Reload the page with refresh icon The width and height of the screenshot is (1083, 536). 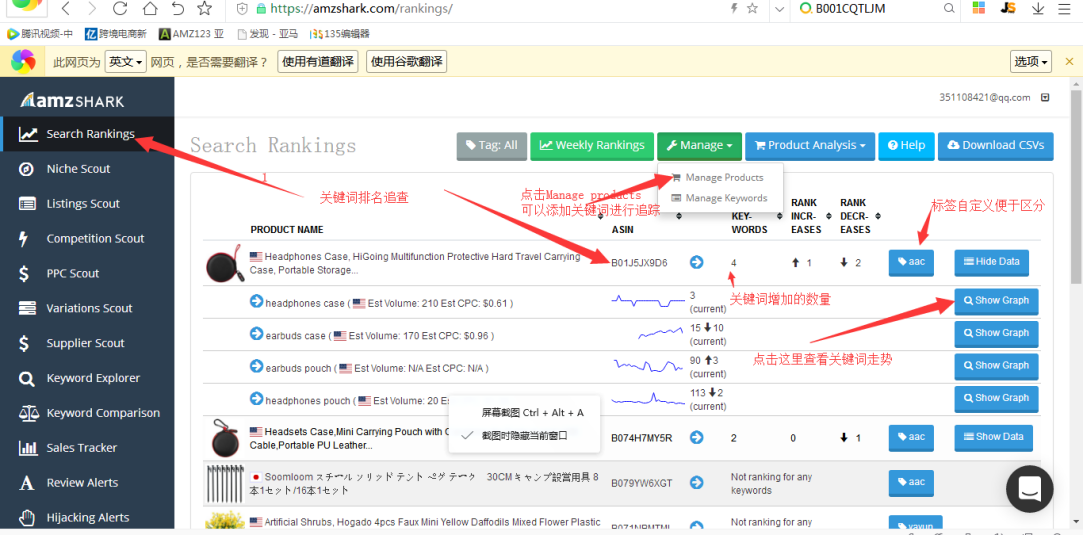(120, 8)
